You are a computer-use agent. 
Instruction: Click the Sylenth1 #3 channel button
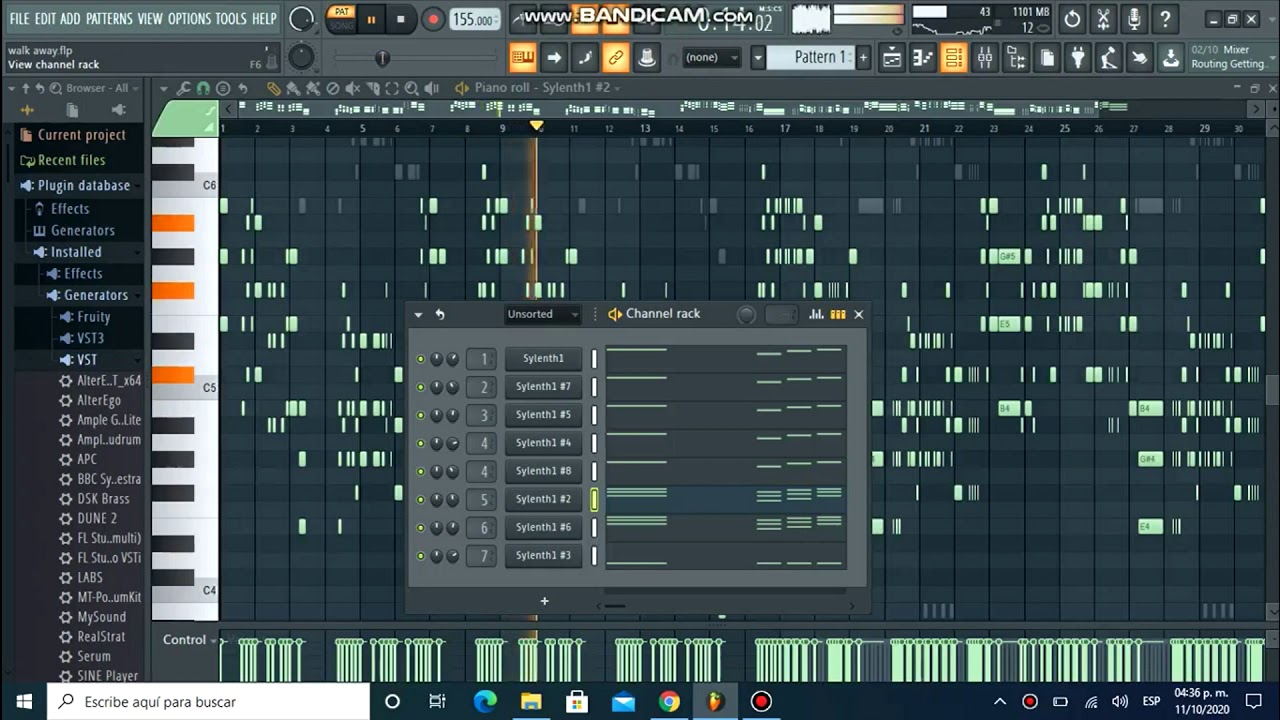click(x=543, y=555)
